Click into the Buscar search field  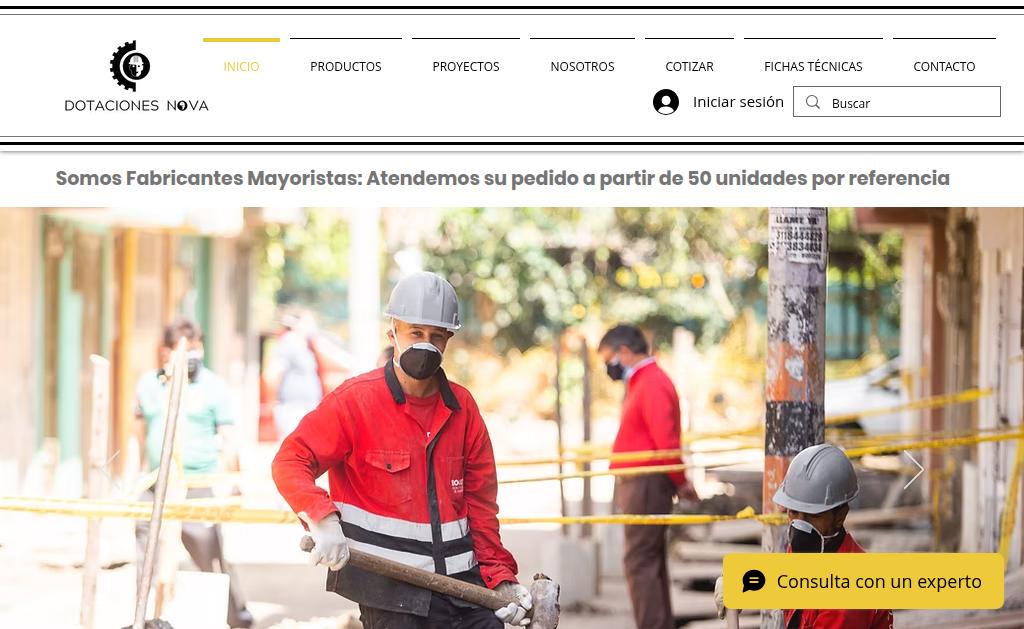click(x=897, y=102)
